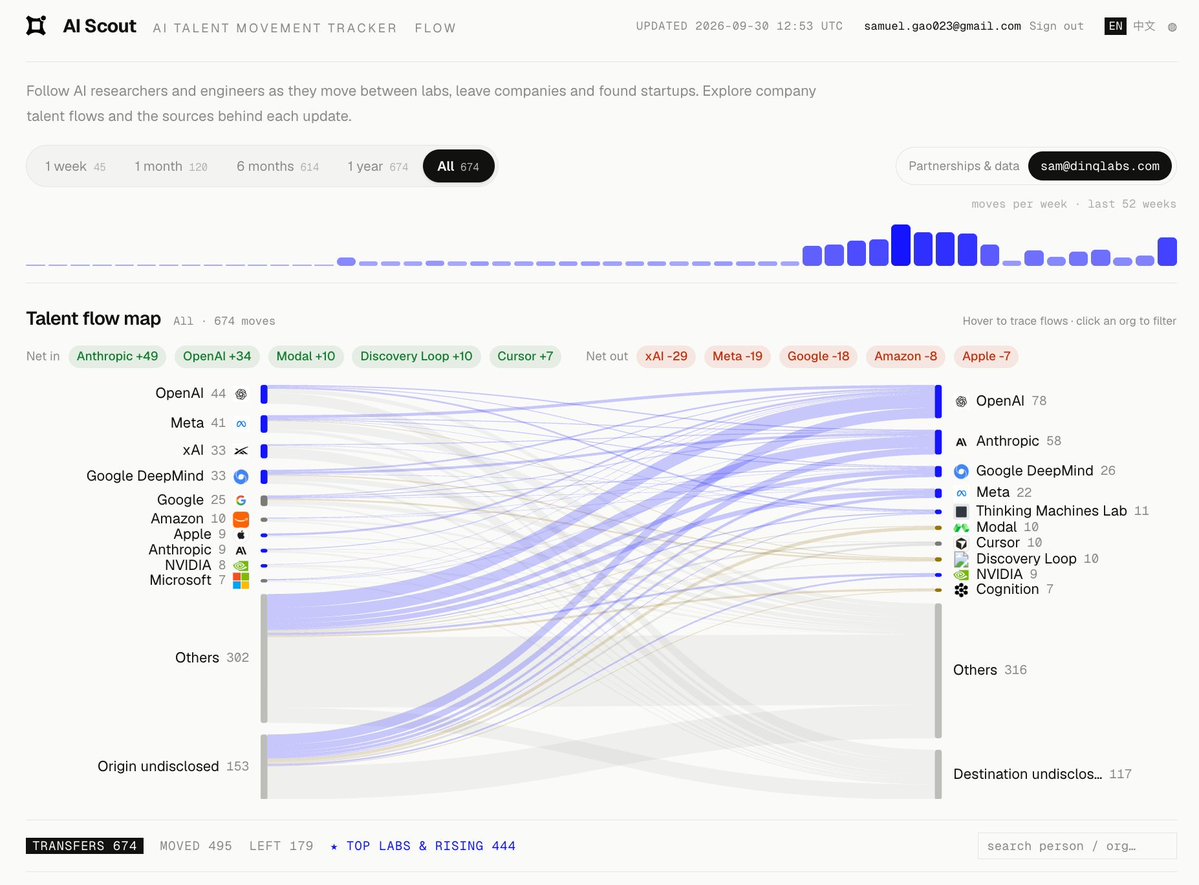
Task: Click the UPDATED 2026-09-30 timestamp text
Action: point(739,26)
